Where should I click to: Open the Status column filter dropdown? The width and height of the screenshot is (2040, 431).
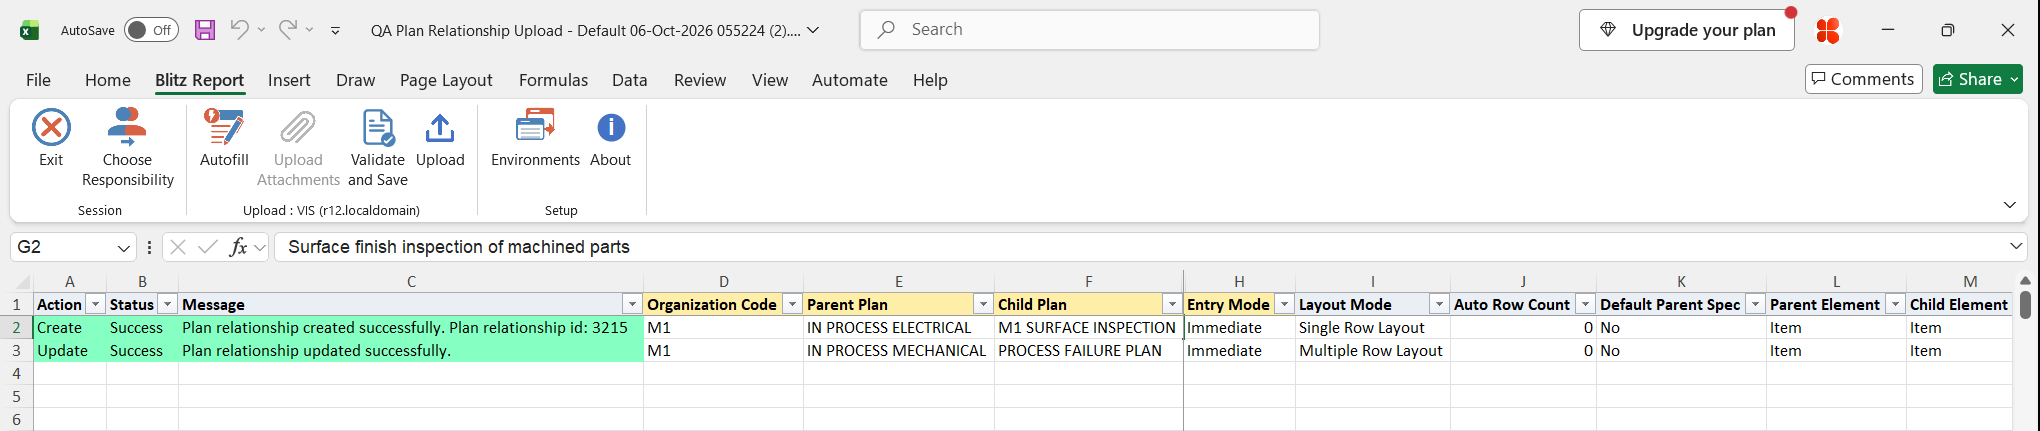(x=168, y=304)
